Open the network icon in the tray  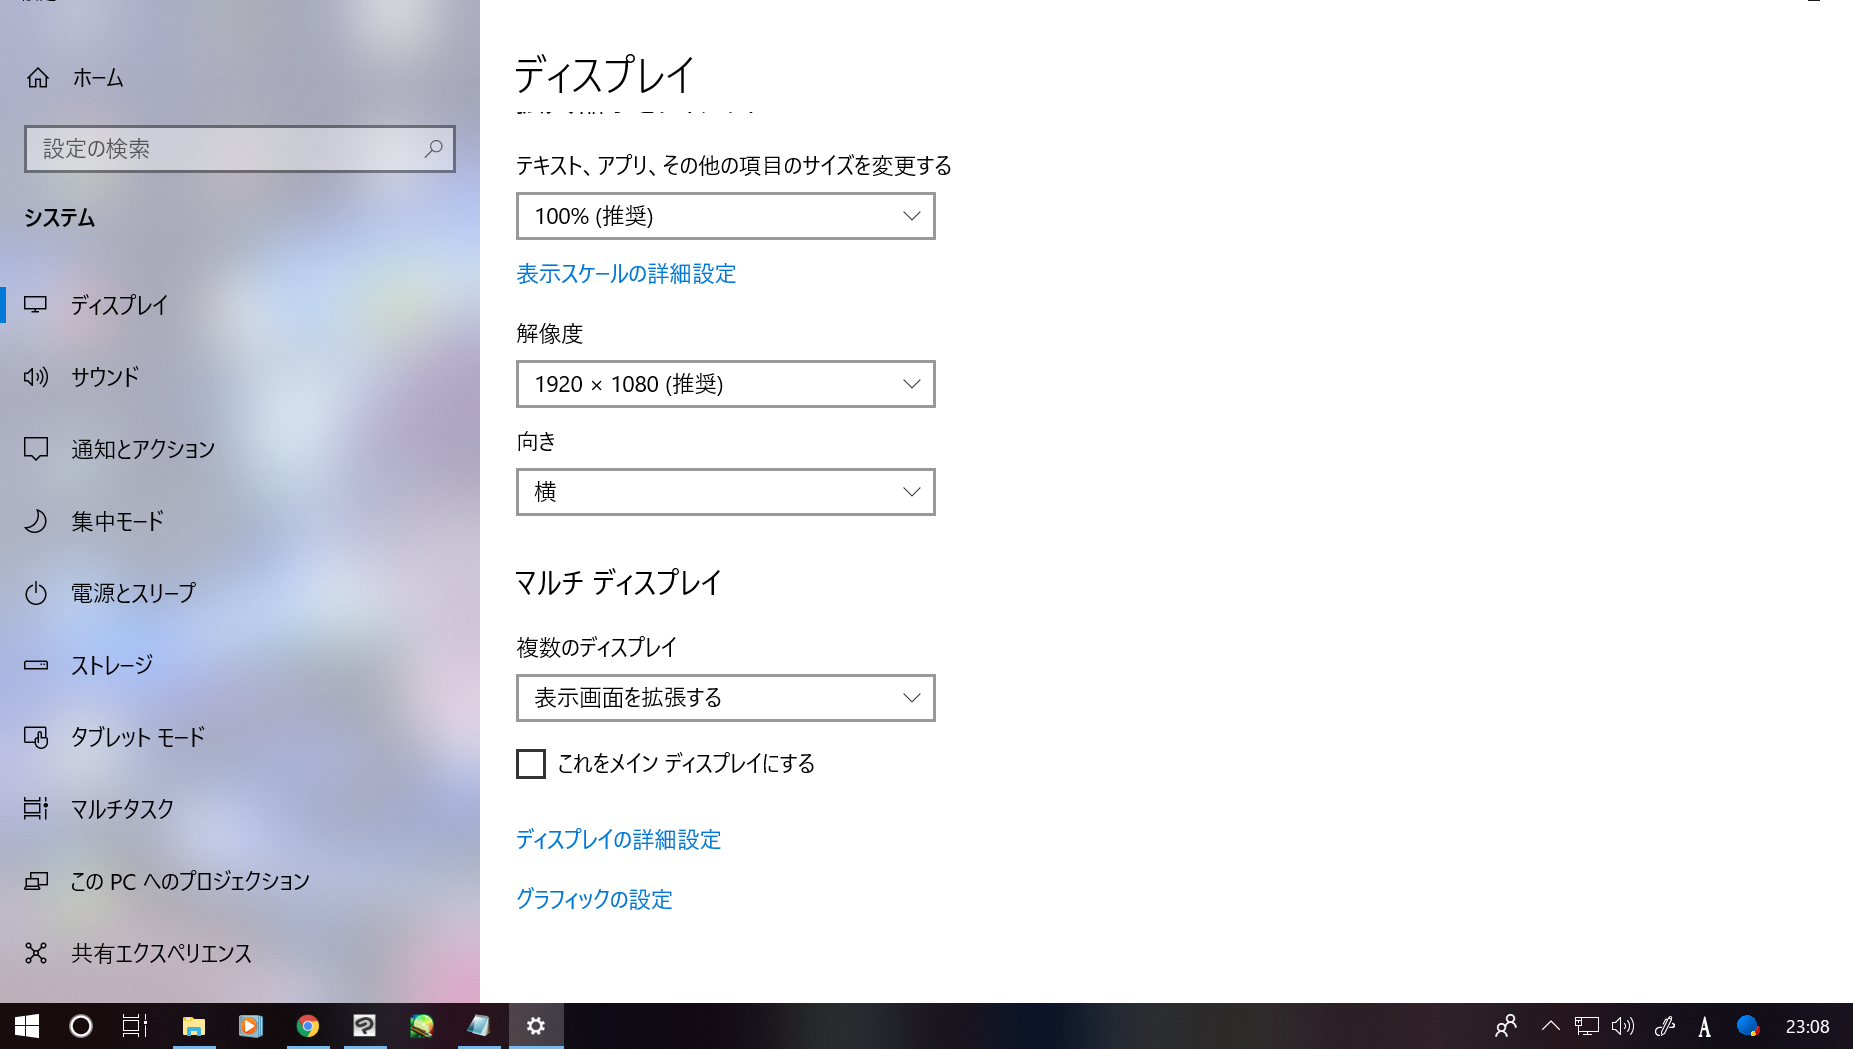1587,1026
